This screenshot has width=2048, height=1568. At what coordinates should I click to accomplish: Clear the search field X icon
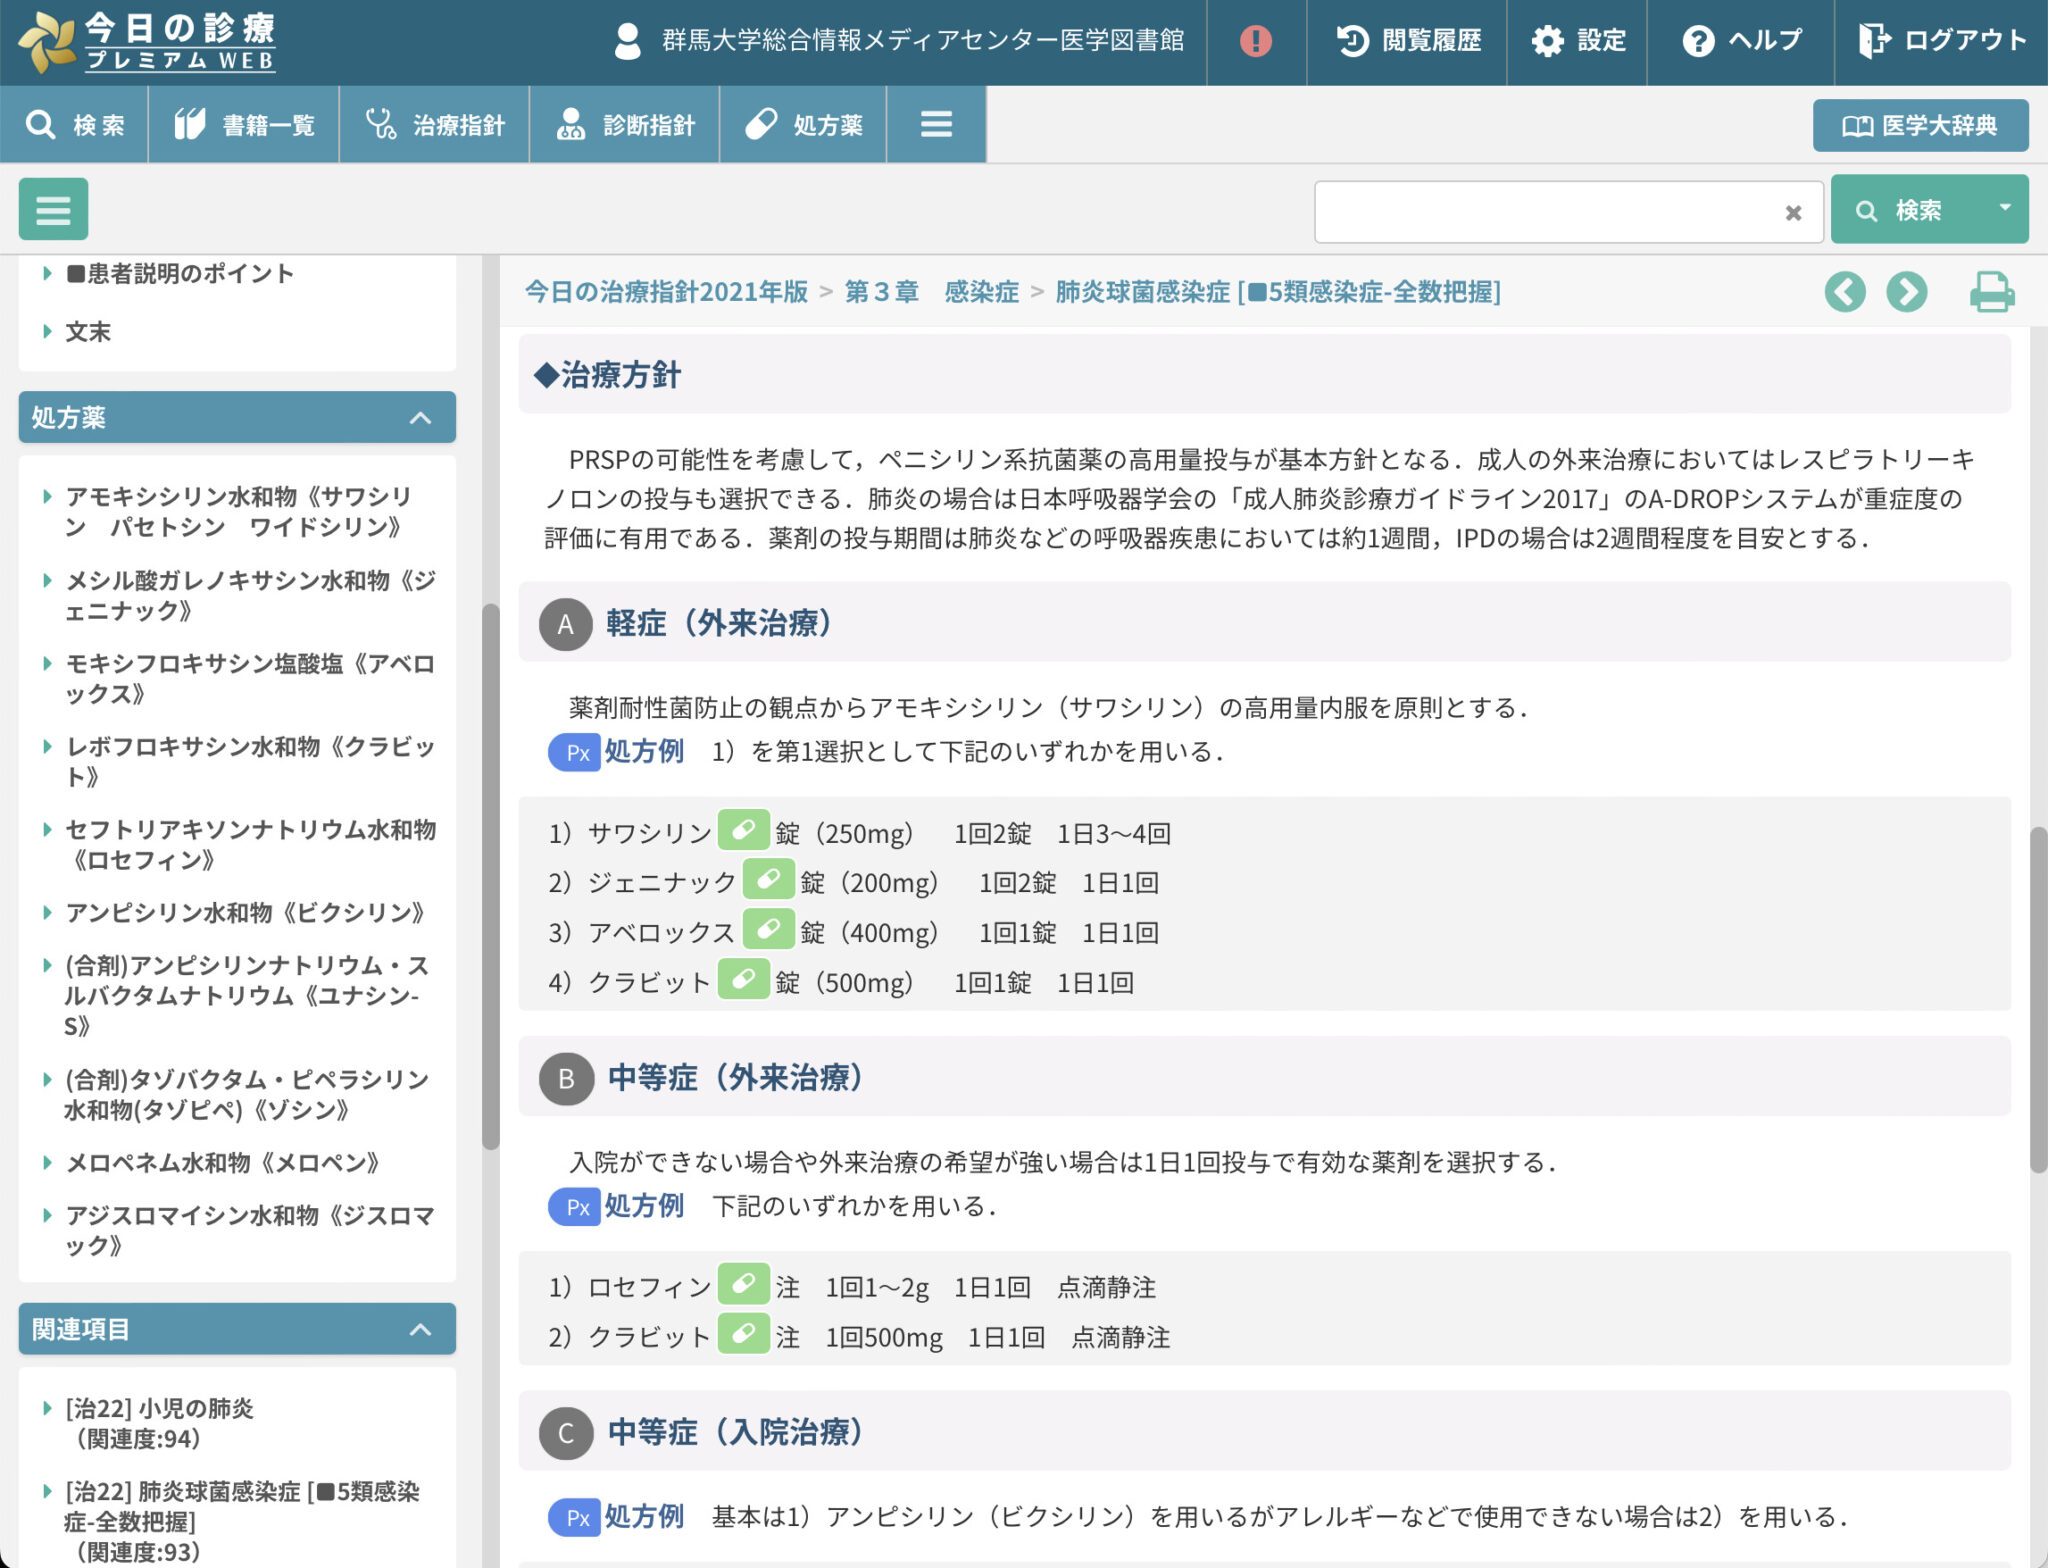1793,212
